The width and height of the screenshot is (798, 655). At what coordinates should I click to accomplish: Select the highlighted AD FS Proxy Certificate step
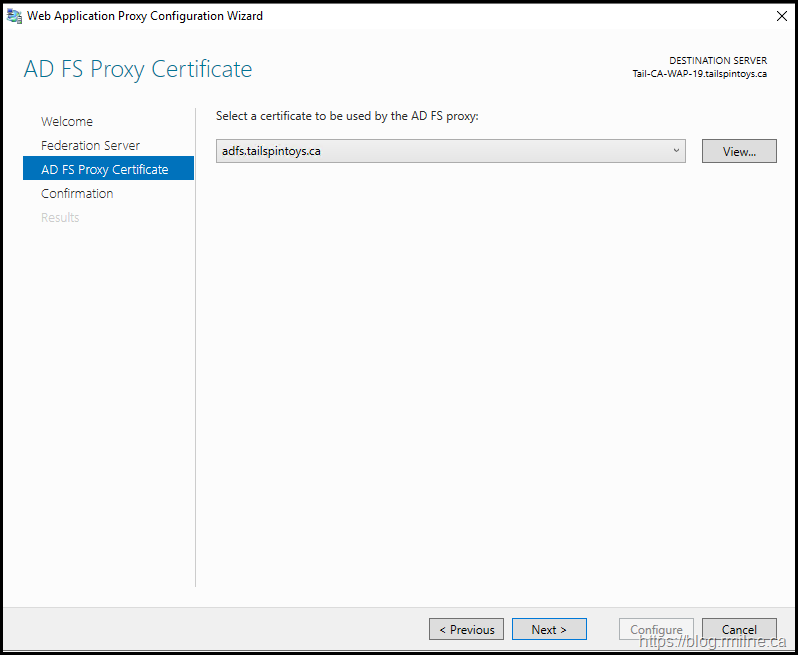[105, 169]
